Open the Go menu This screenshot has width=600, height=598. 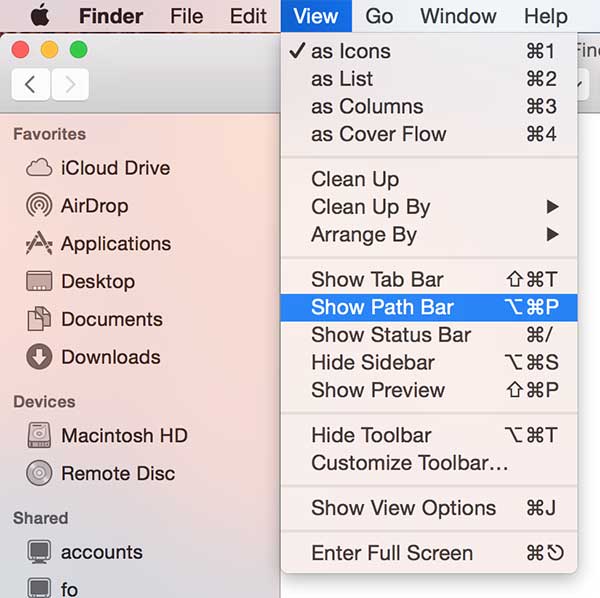pos(379,16)
